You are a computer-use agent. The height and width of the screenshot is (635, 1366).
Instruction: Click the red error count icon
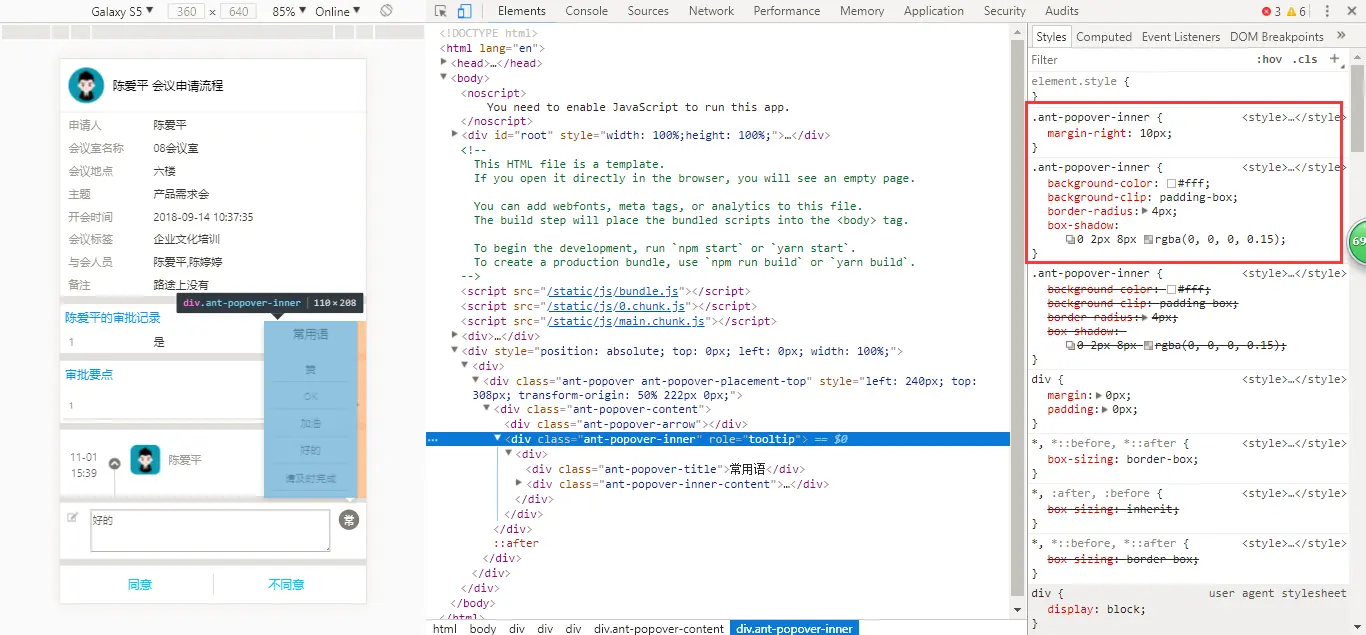1267,11
